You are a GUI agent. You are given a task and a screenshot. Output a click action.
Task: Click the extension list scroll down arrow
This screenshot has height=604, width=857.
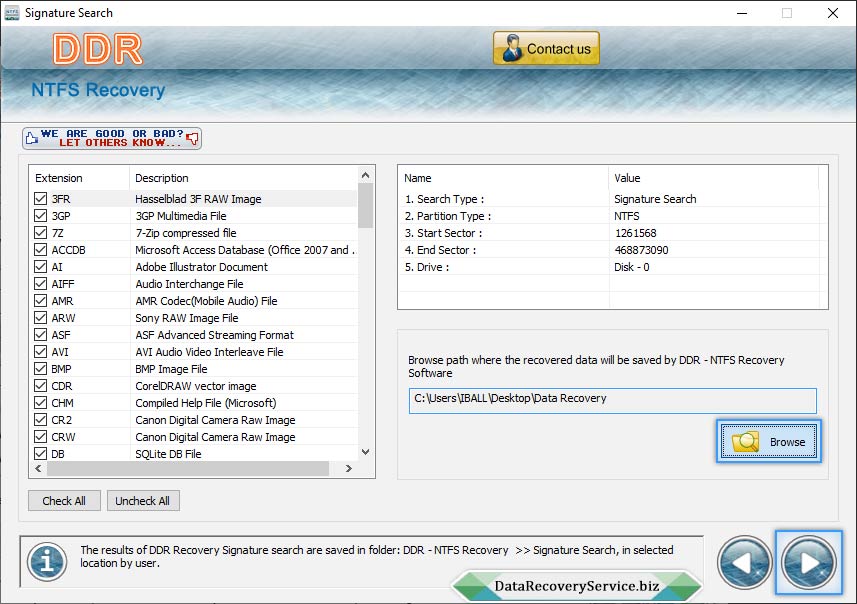tap(366, 452)
